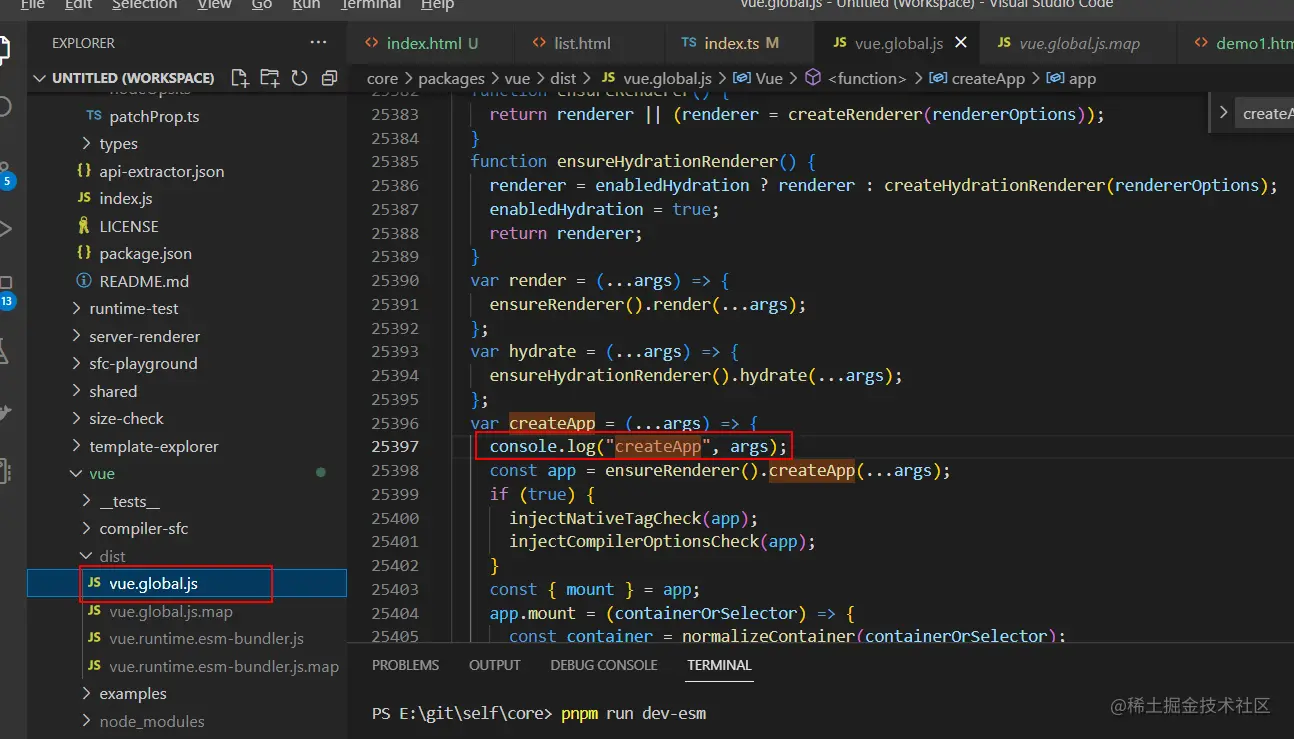Click the find widget search input
Screen dimensions: 1294x739
[1266, 113]
